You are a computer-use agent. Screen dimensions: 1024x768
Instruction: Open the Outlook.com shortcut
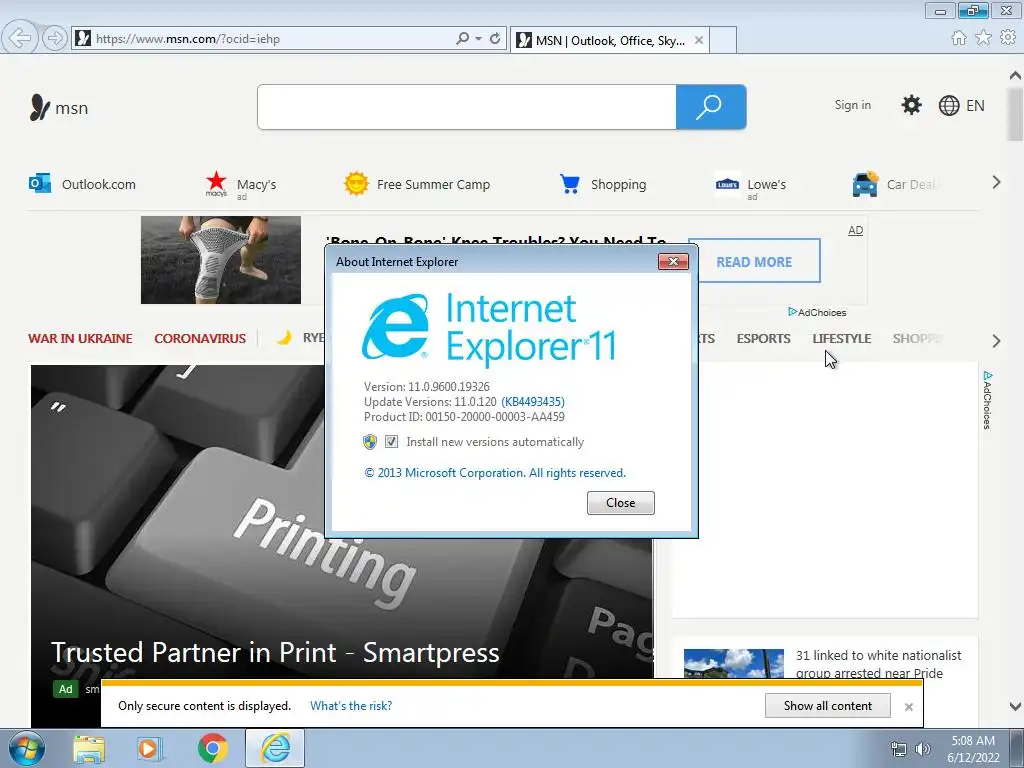[x=82, y=184]
